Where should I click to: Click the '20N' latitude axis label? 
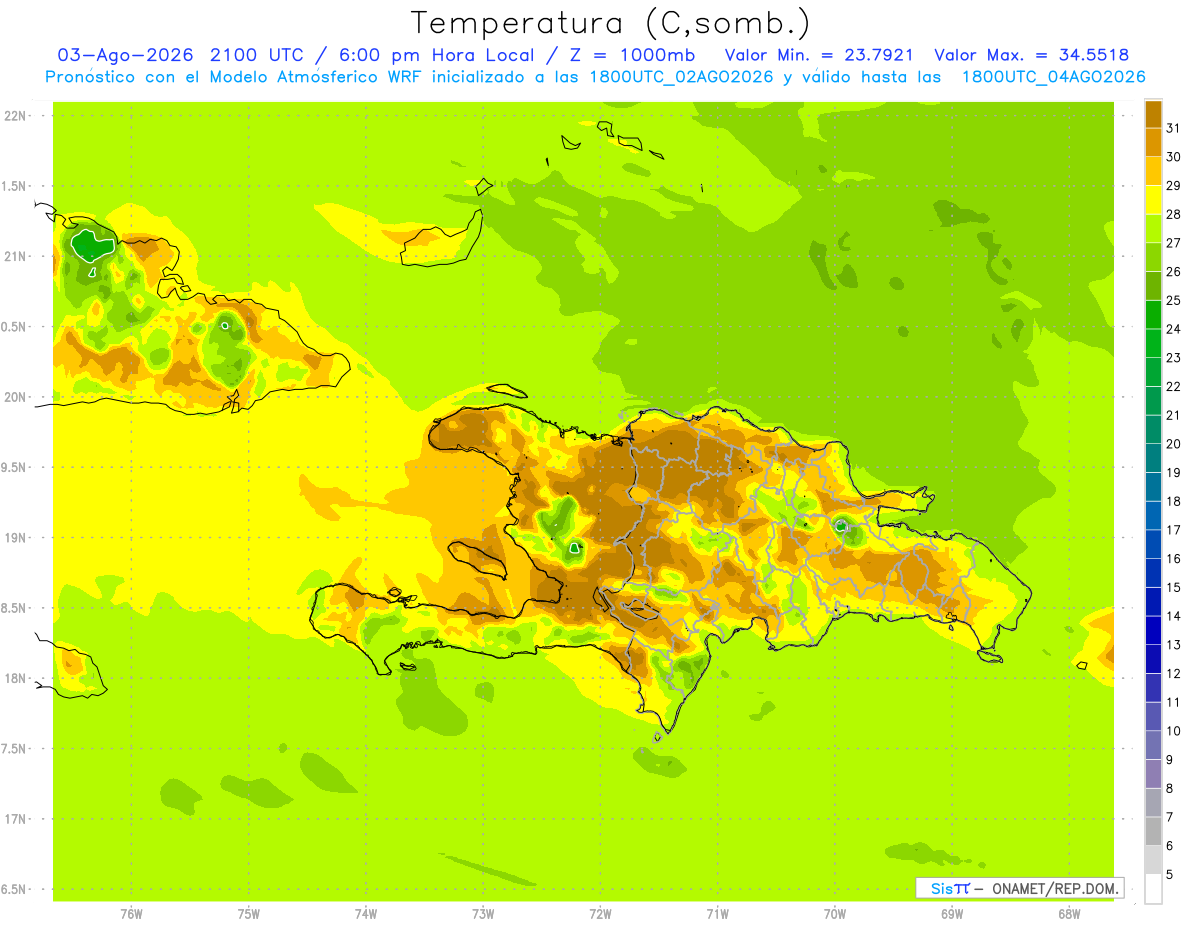tap(16, 397)
